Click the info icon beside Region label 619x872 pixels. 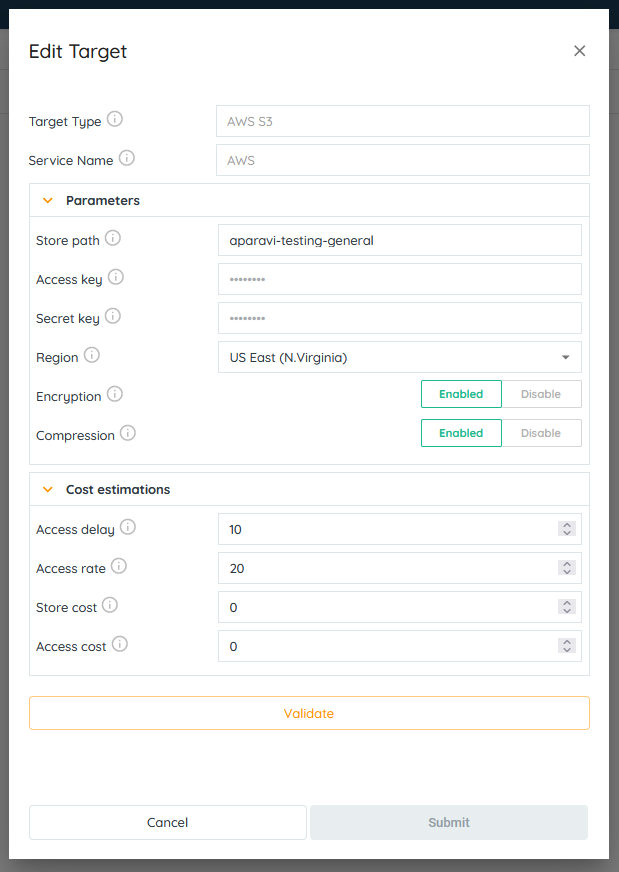click(92, 356)
